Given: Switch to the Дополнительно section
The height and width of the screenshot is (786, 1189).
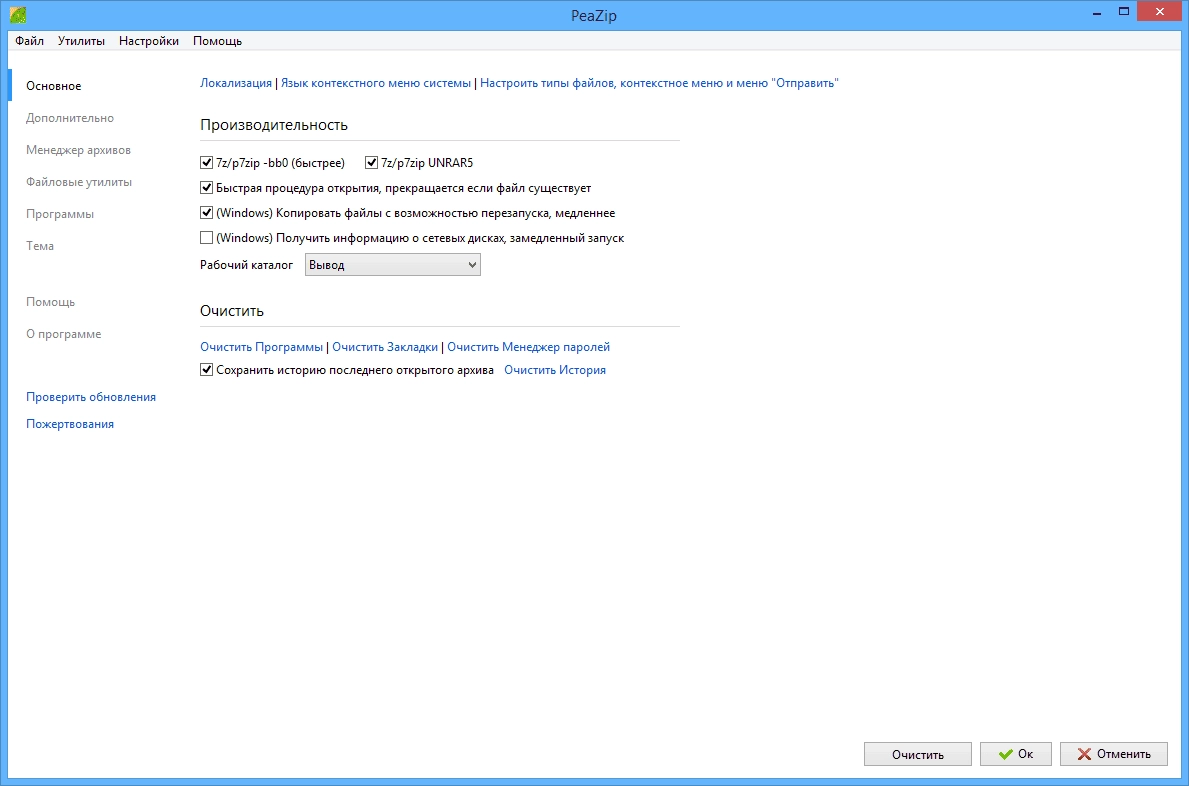Looking at the screenshot, I should [x=70, y=117].
